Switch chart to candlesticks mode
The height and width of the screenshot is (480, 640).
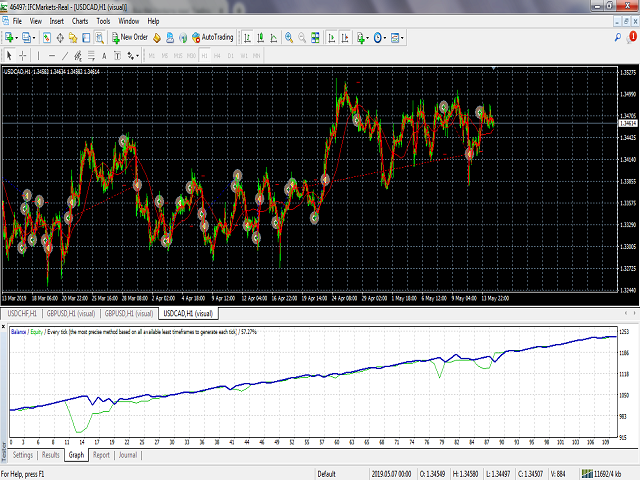[260, 38]
